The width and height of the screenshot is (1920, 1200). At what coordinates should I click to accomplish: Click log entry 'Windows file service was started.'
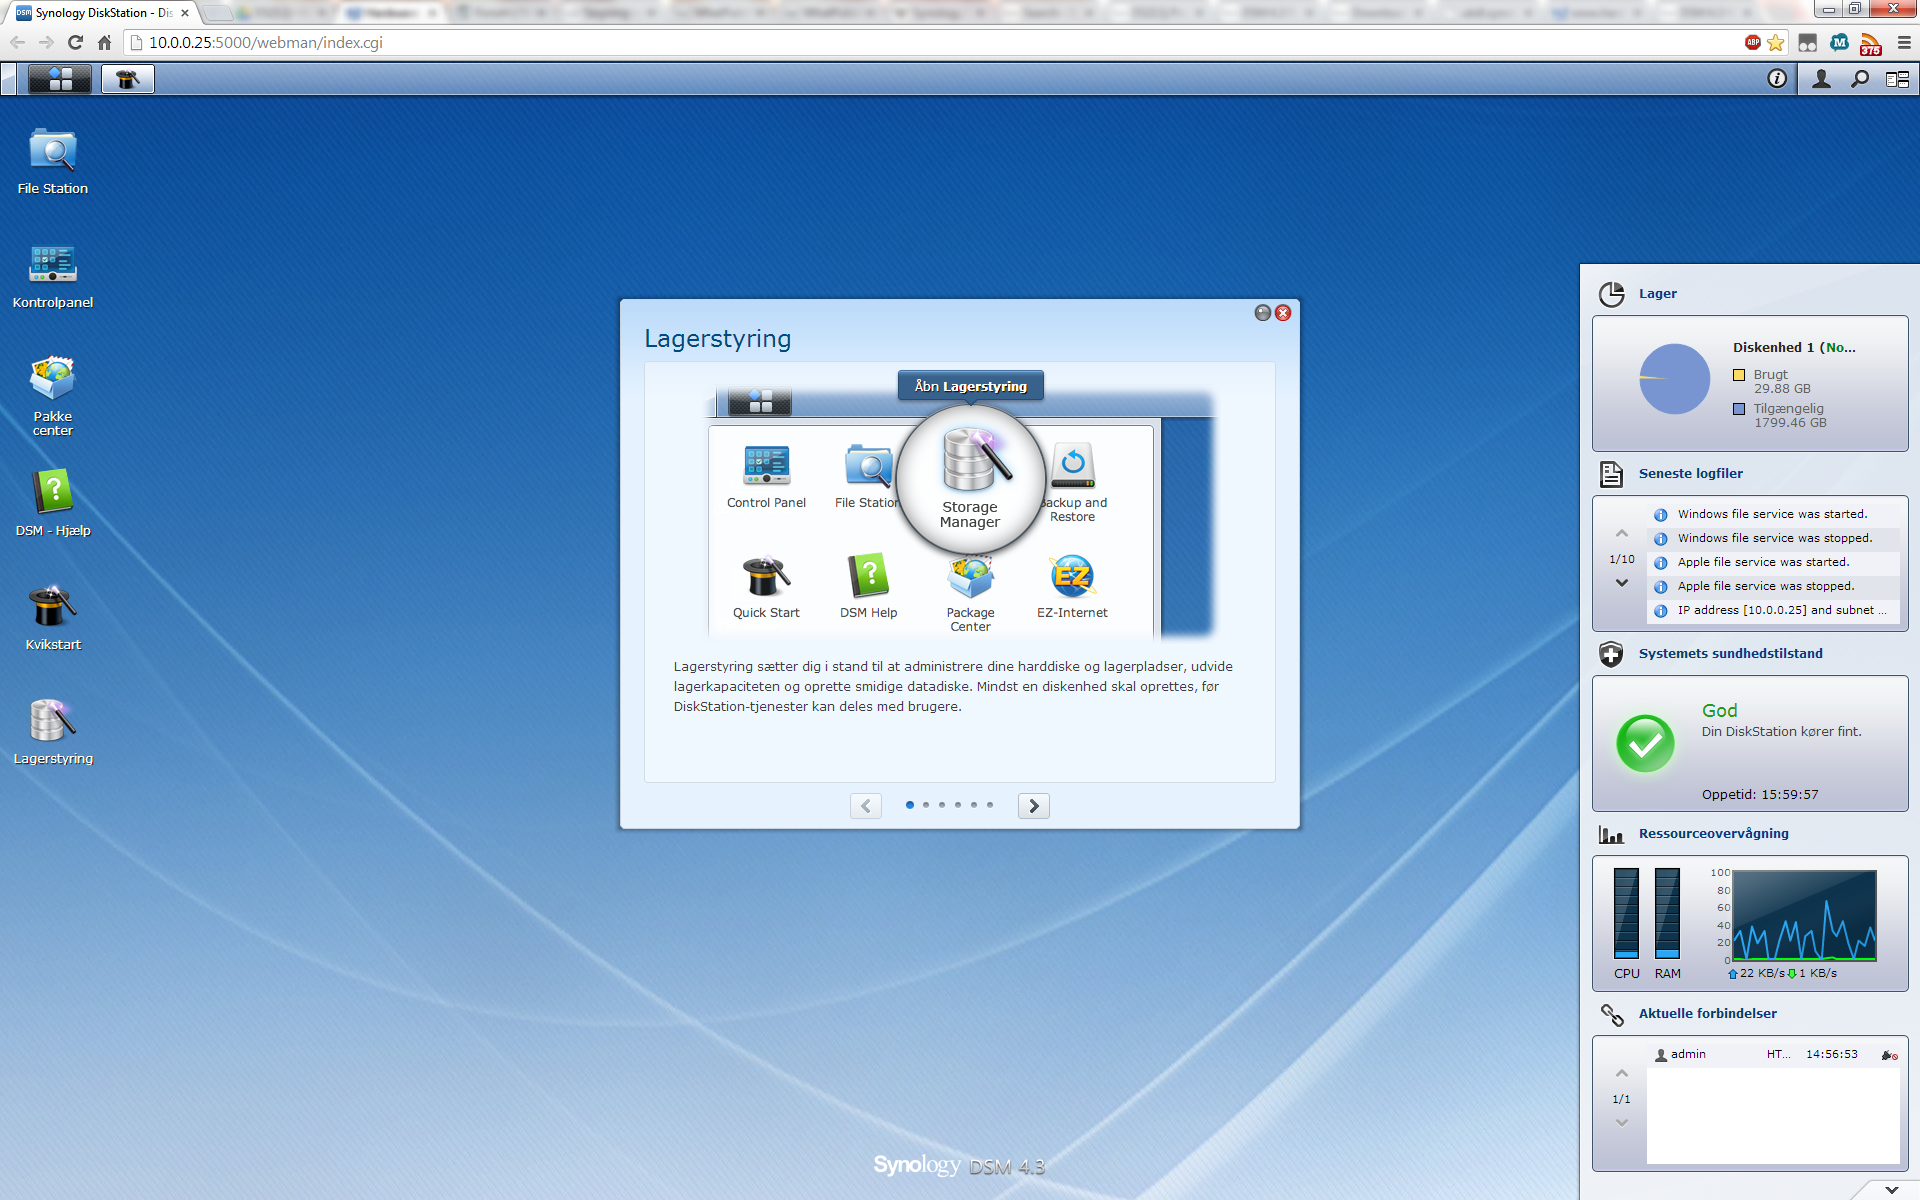(x=1773, y=514)
